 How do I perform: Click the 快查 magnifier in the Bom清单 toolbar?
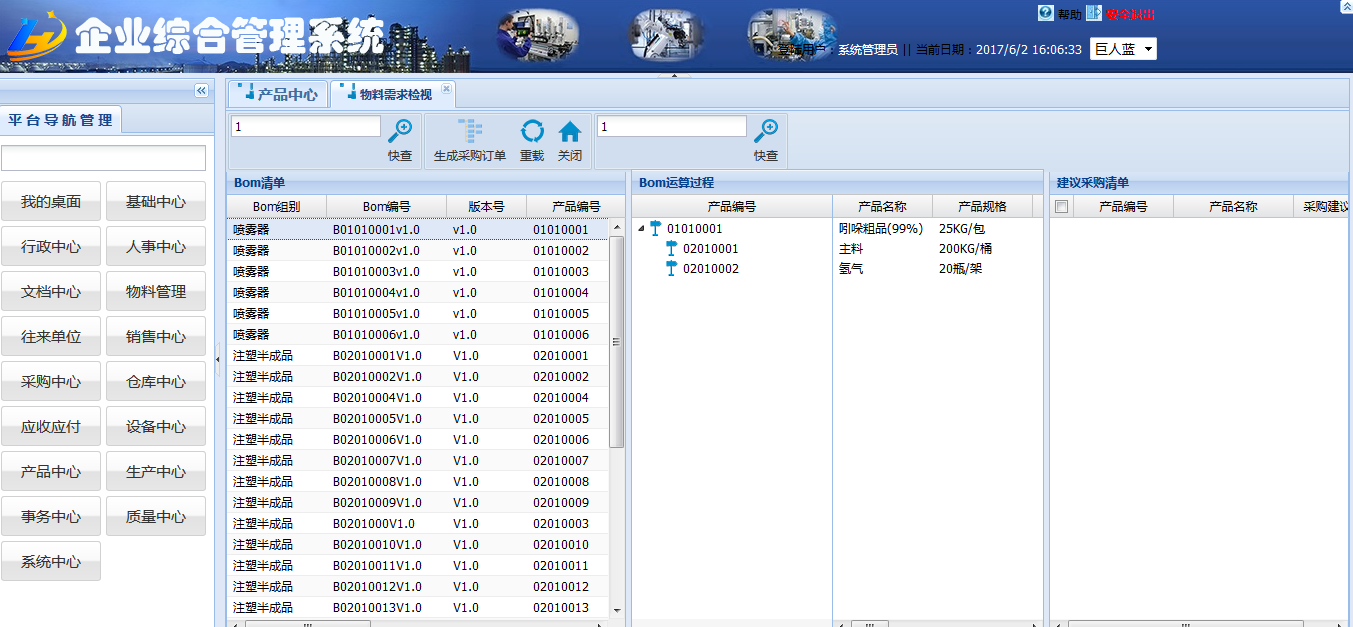coord(400,130)
